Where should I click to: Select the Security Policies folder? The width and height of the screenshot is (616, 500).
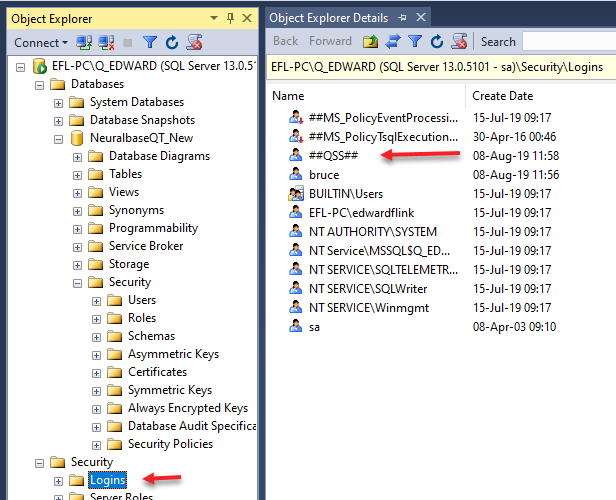[x=170, y=444]
